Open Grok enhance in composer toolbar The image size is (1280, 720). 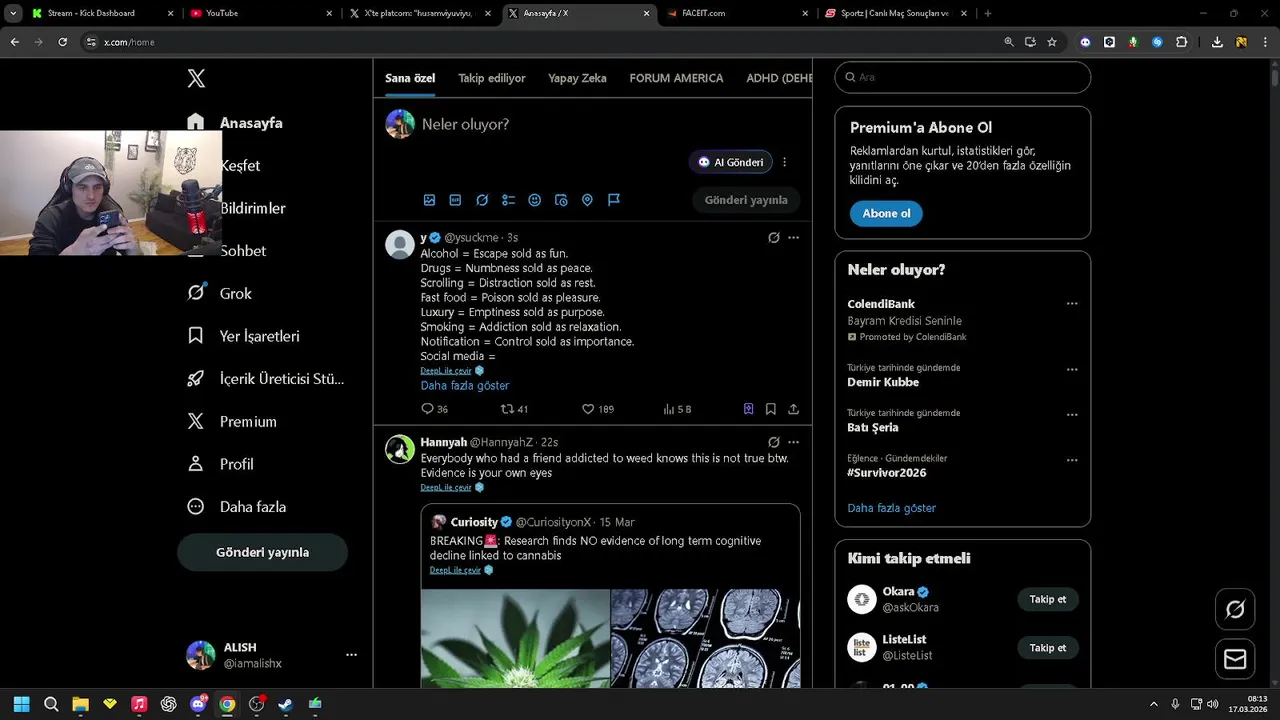[x=482, y=200]
